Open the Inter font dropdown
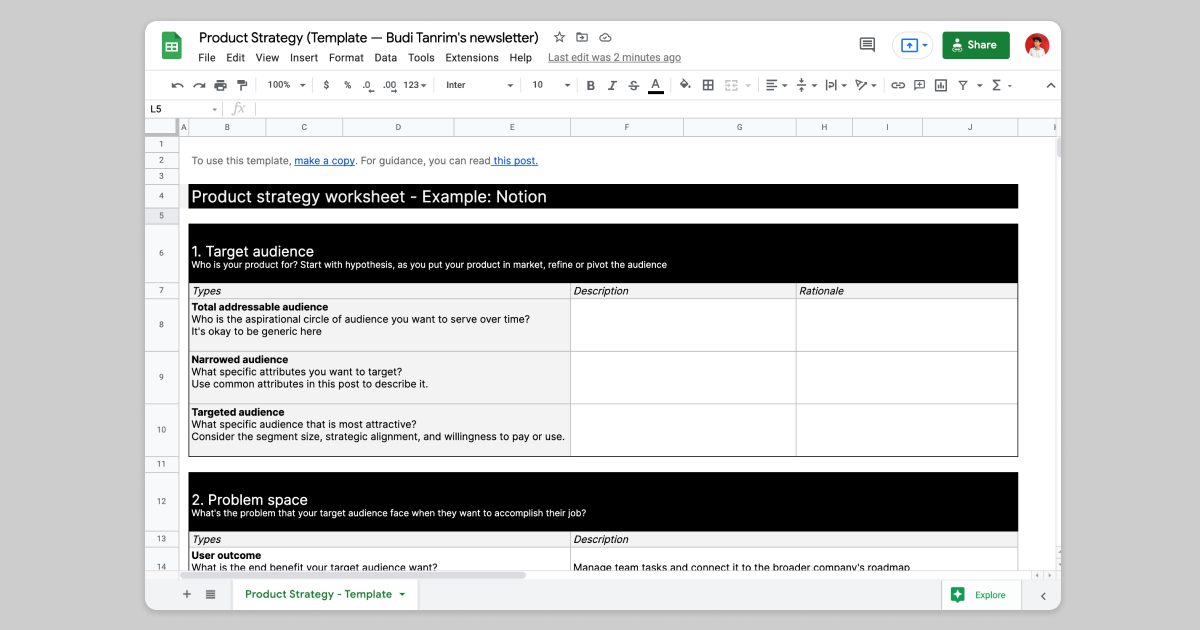The width and height of the screenshot is (1200, 630). pyautogui.click(x=479, y=86)
